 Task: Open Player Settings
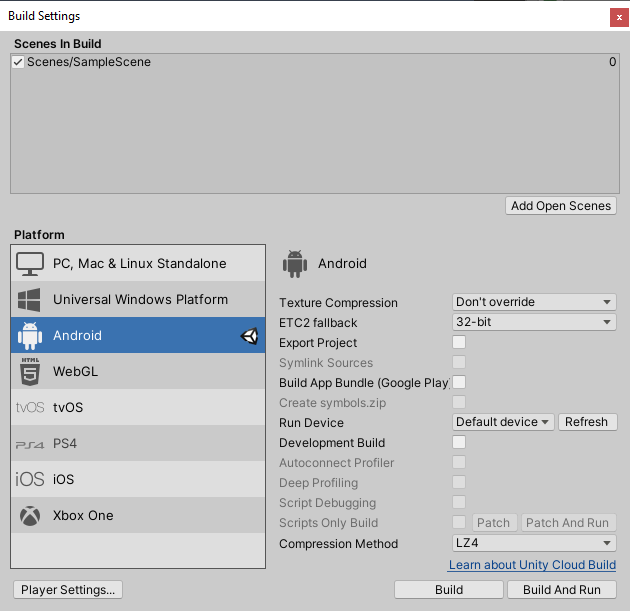(68, 590)
